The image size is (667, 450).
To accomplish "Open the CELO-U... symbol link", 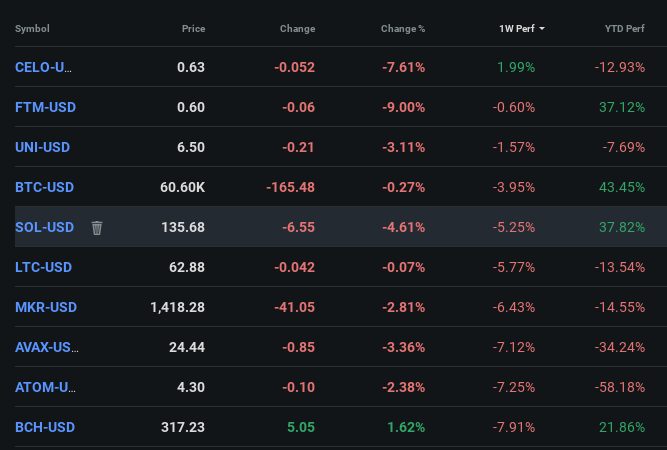I will pos(43,67).
